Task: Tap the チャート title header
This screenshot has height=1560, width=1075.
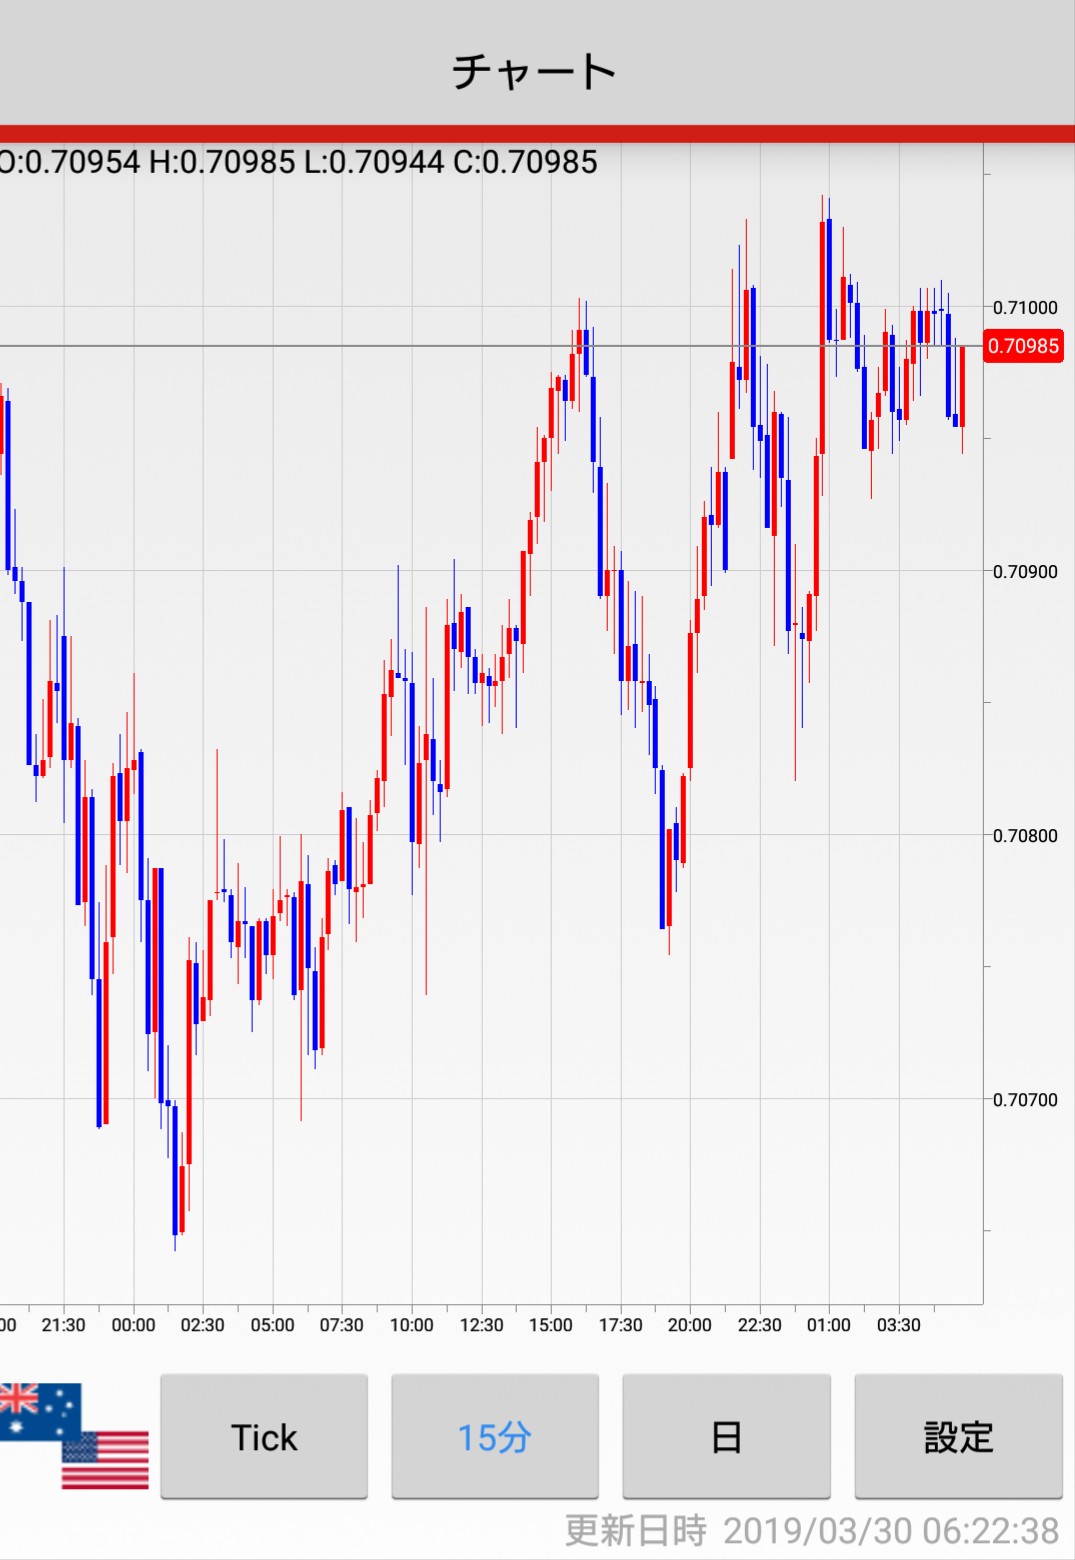Action: tap(535, 71)
